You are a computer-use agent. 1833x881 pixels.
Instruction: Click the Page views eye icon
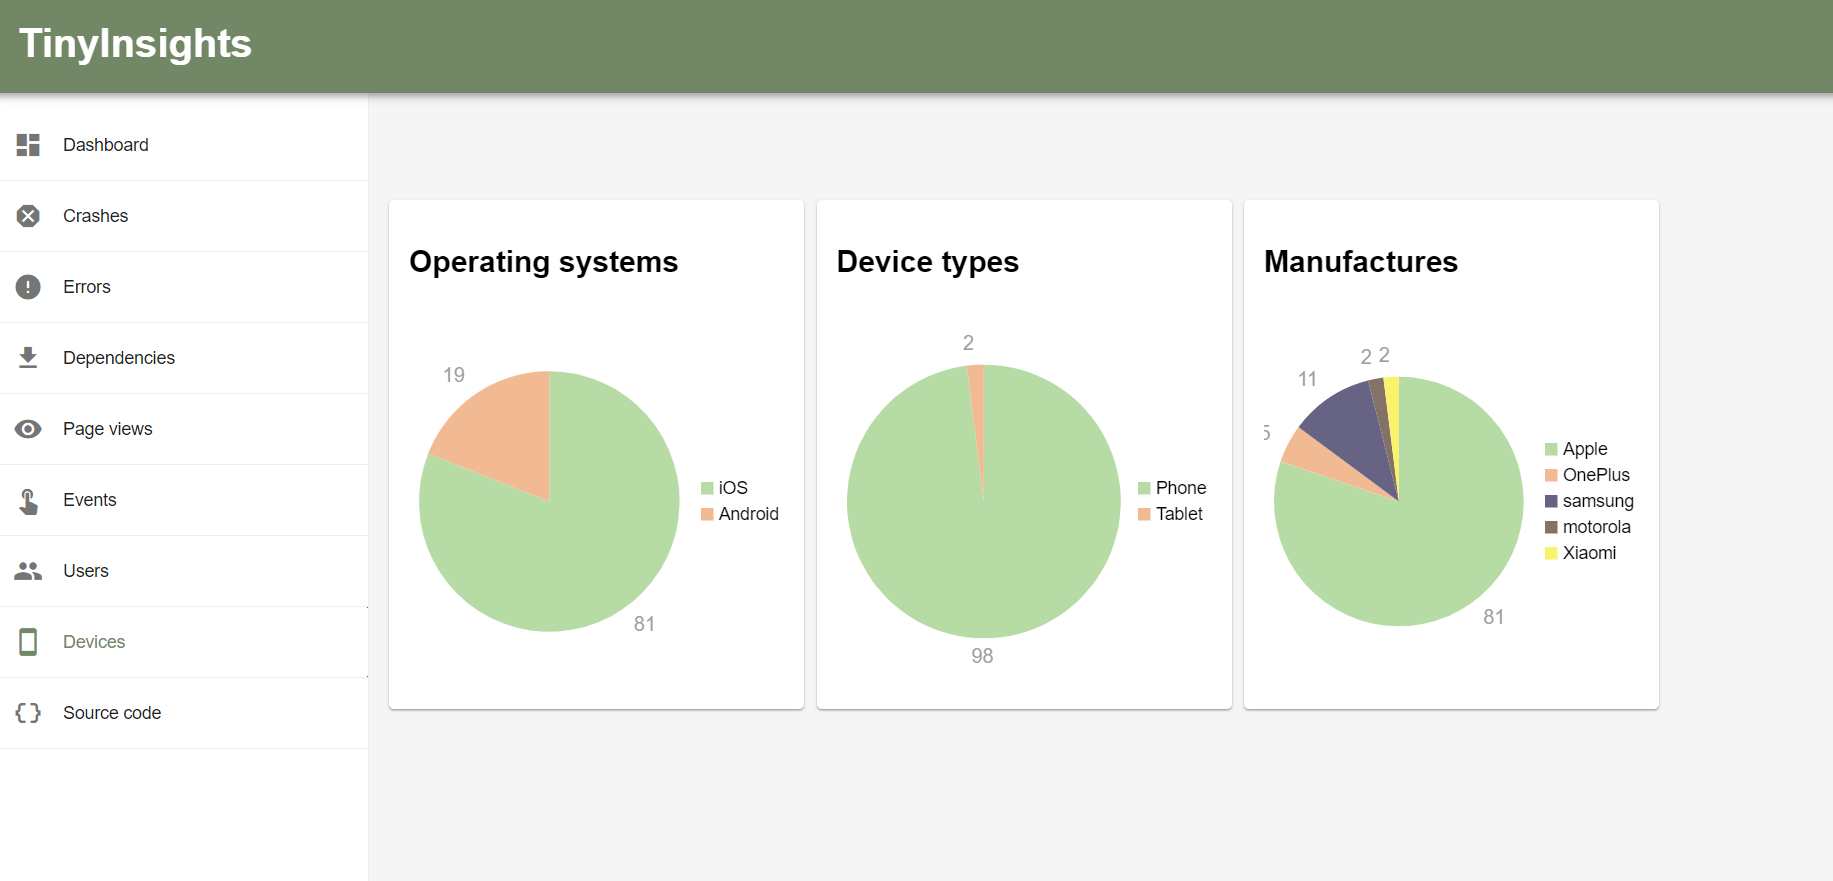coord(28,429)
